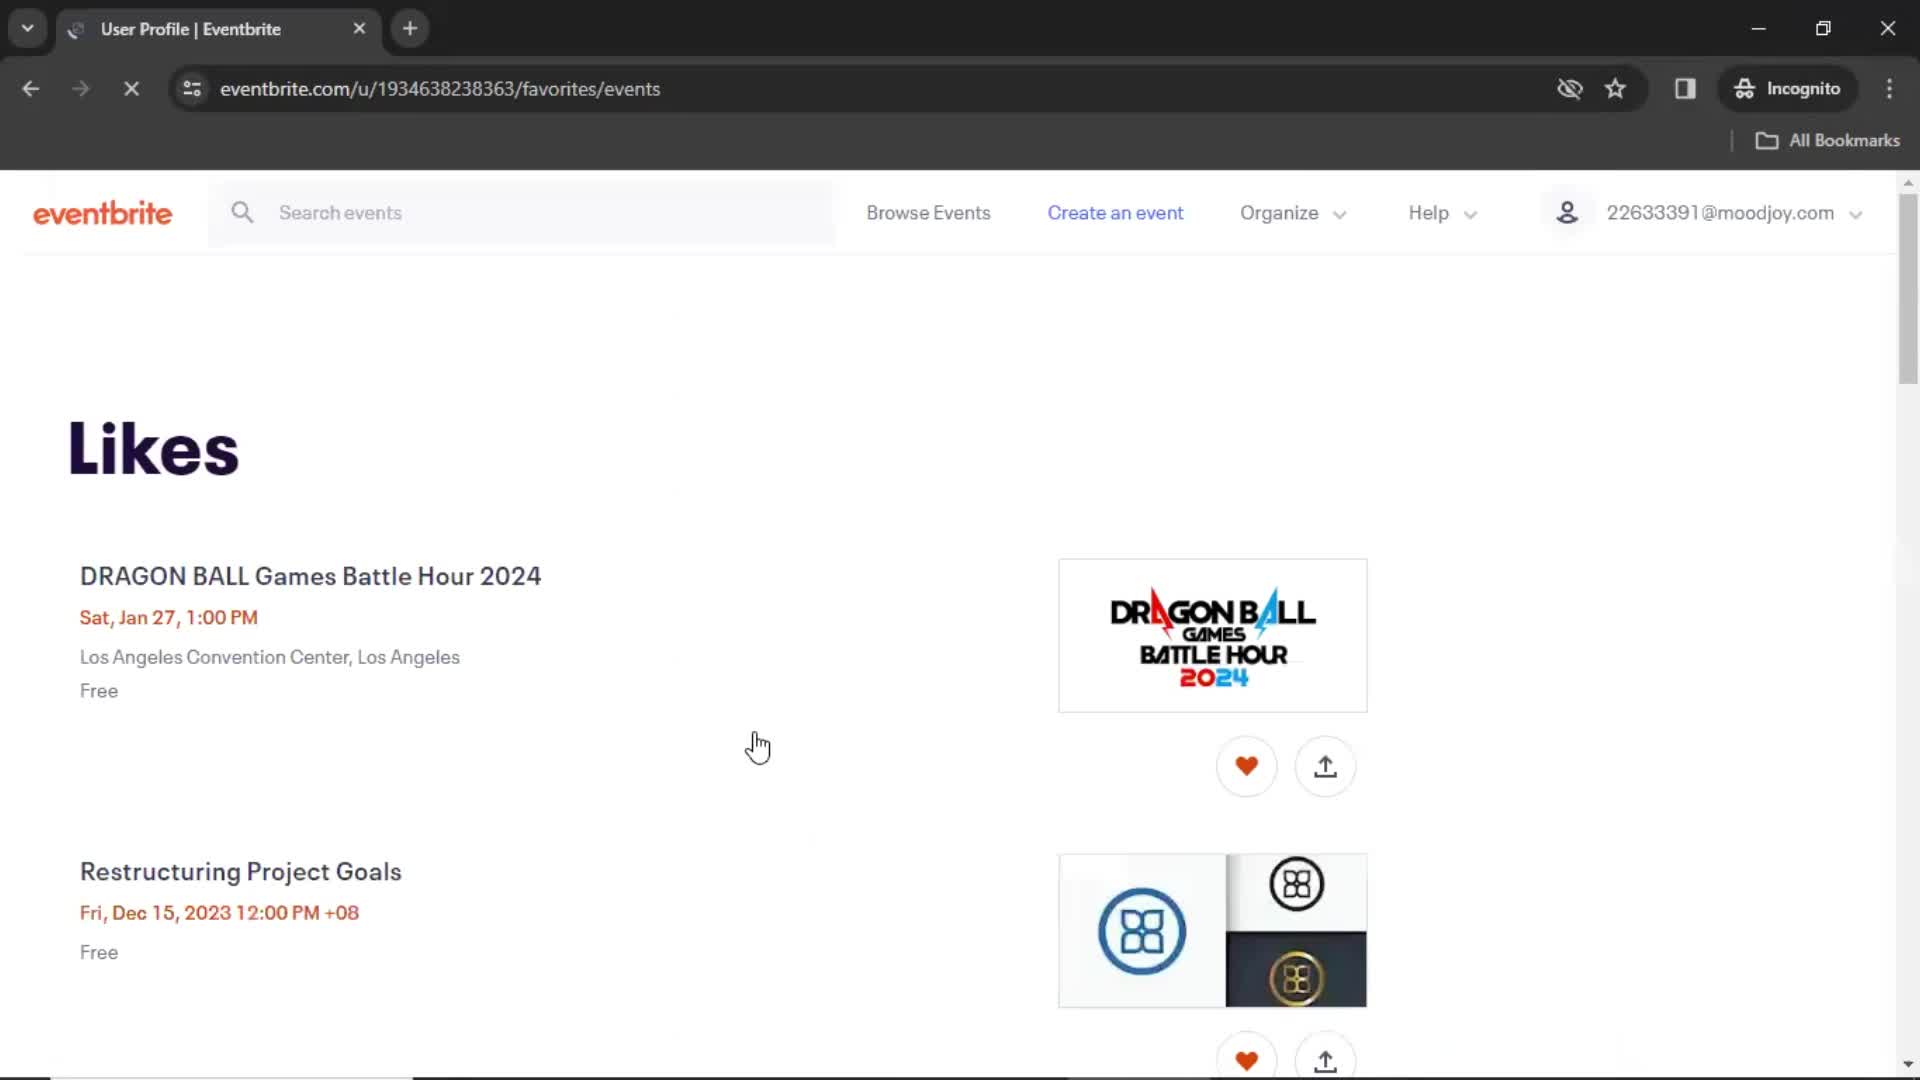The height and width of the screenshot is (1080, 1920).
Task: Toggle the browser side panel
Action: pos(1685,88)
